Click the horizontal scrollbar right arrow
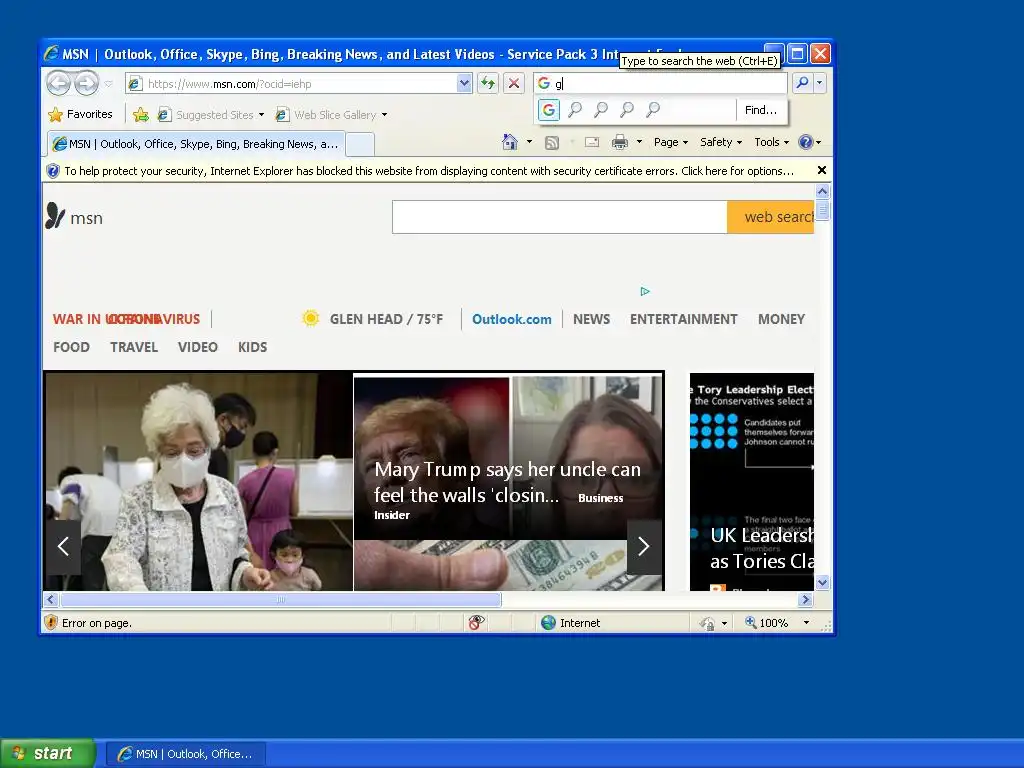The height and width of the screenshot is (768, 1024). (806, 600)
